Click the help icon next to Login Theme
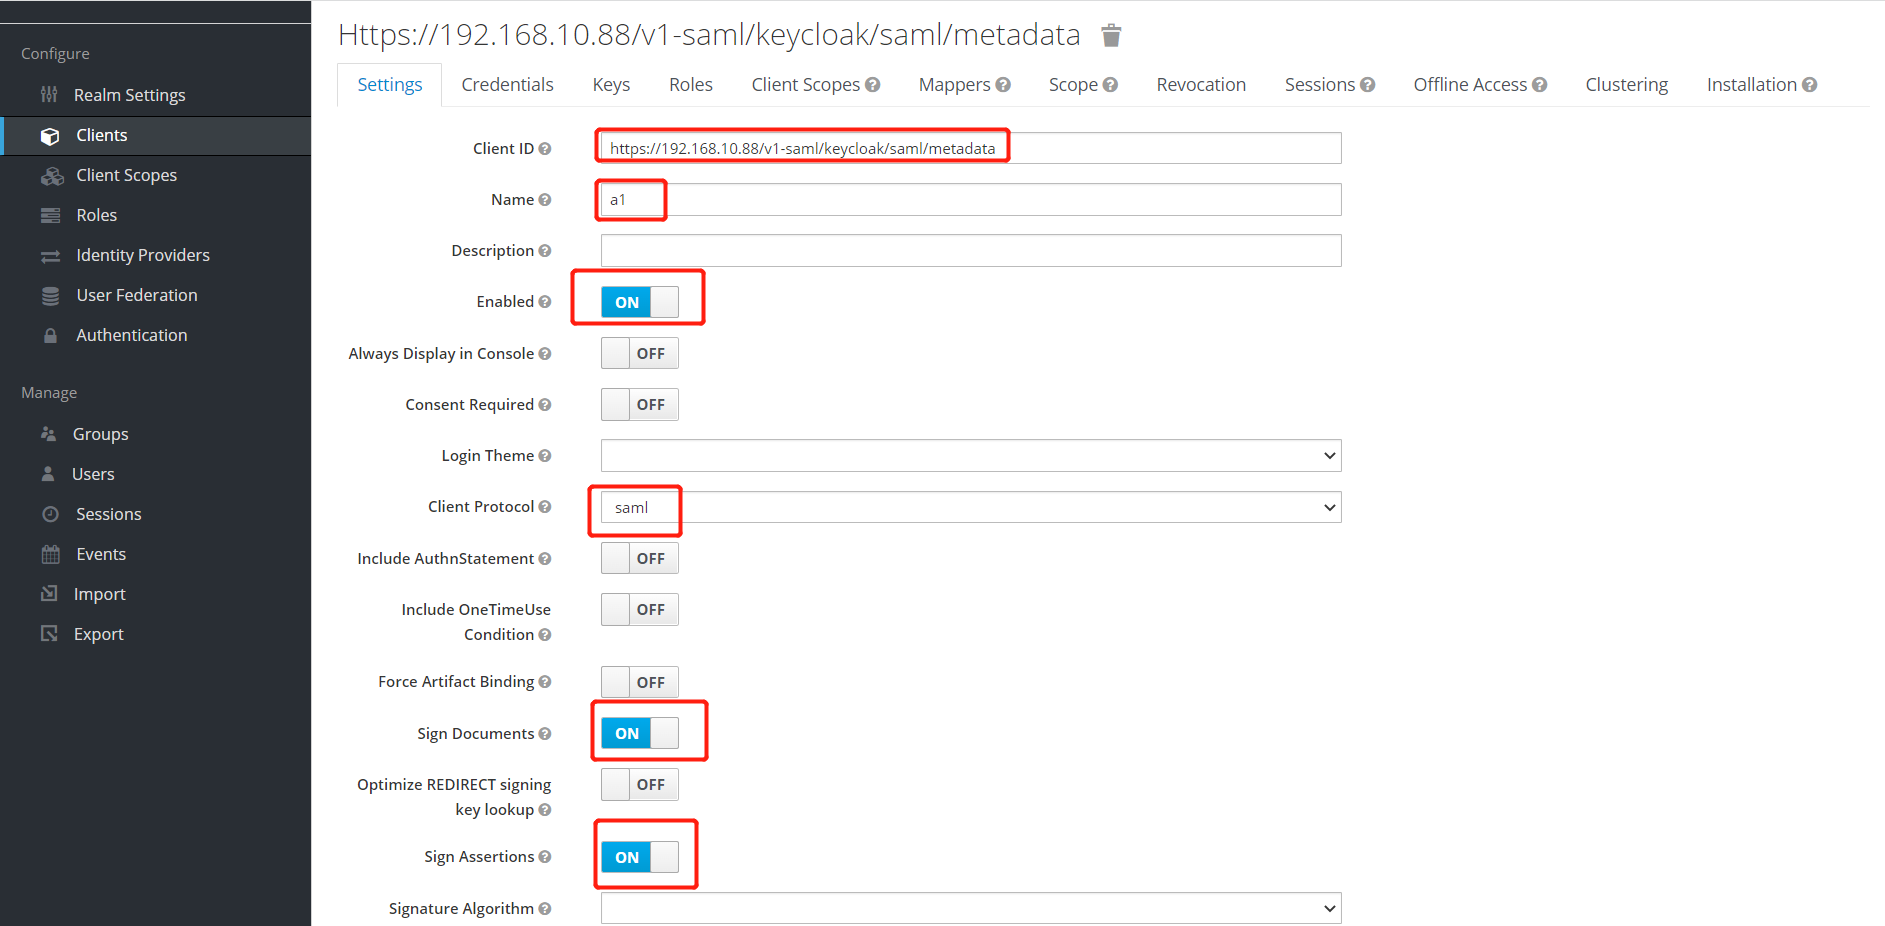 point(545,456)
